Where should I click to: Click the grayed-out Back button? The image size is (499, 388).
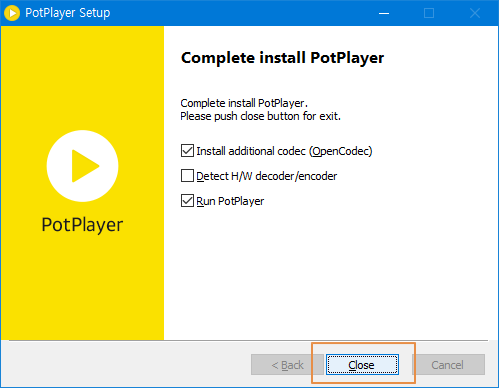pos(287,365)
